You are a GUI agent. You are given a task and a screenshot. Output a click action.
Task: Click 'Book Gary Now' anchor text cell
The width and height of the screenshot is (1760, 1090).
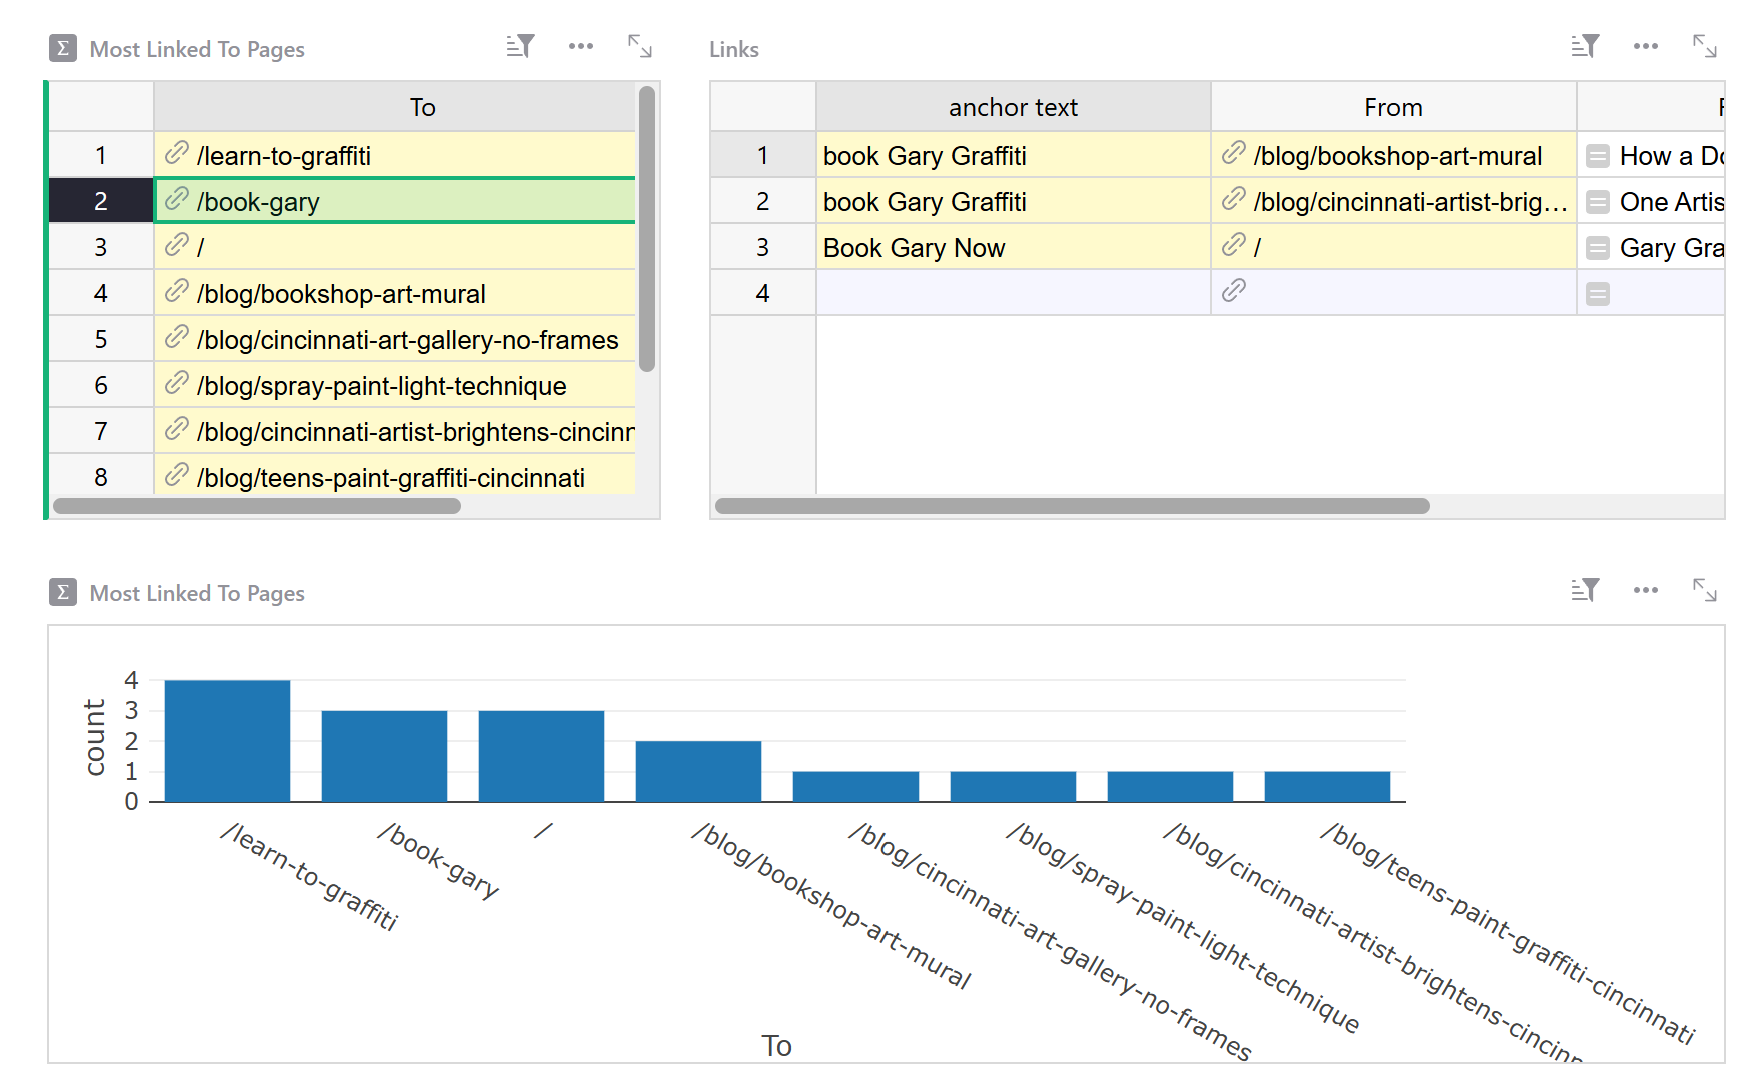pos(1013,247)
